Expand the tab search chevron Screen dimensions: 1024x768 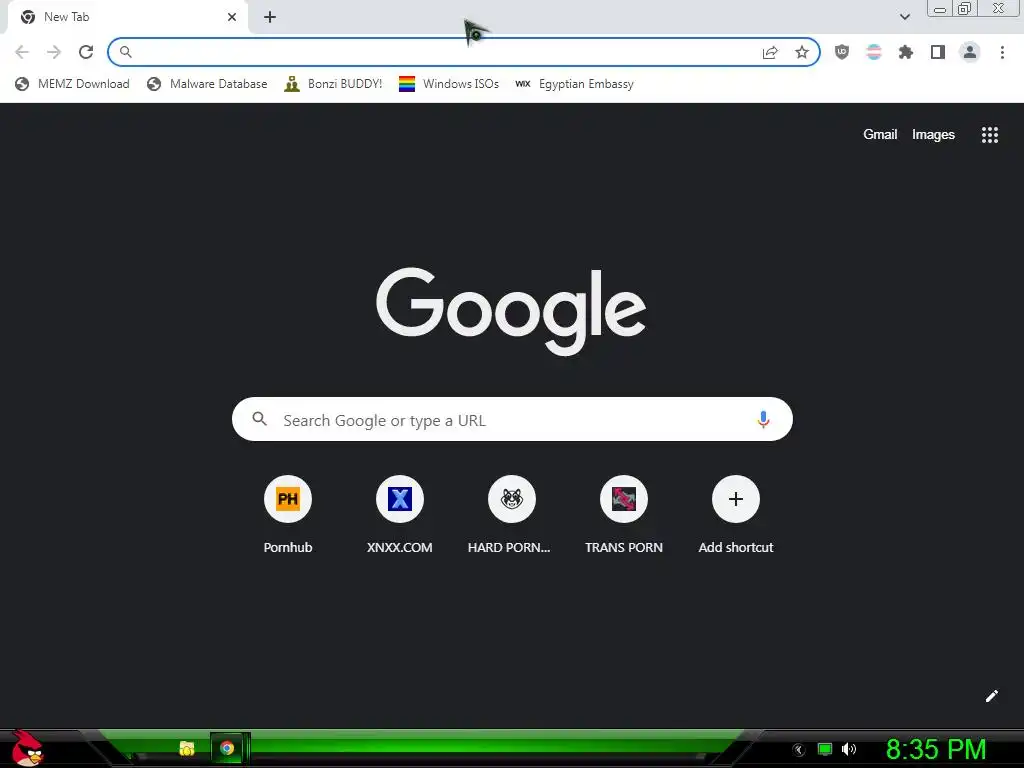coord(904,17)
